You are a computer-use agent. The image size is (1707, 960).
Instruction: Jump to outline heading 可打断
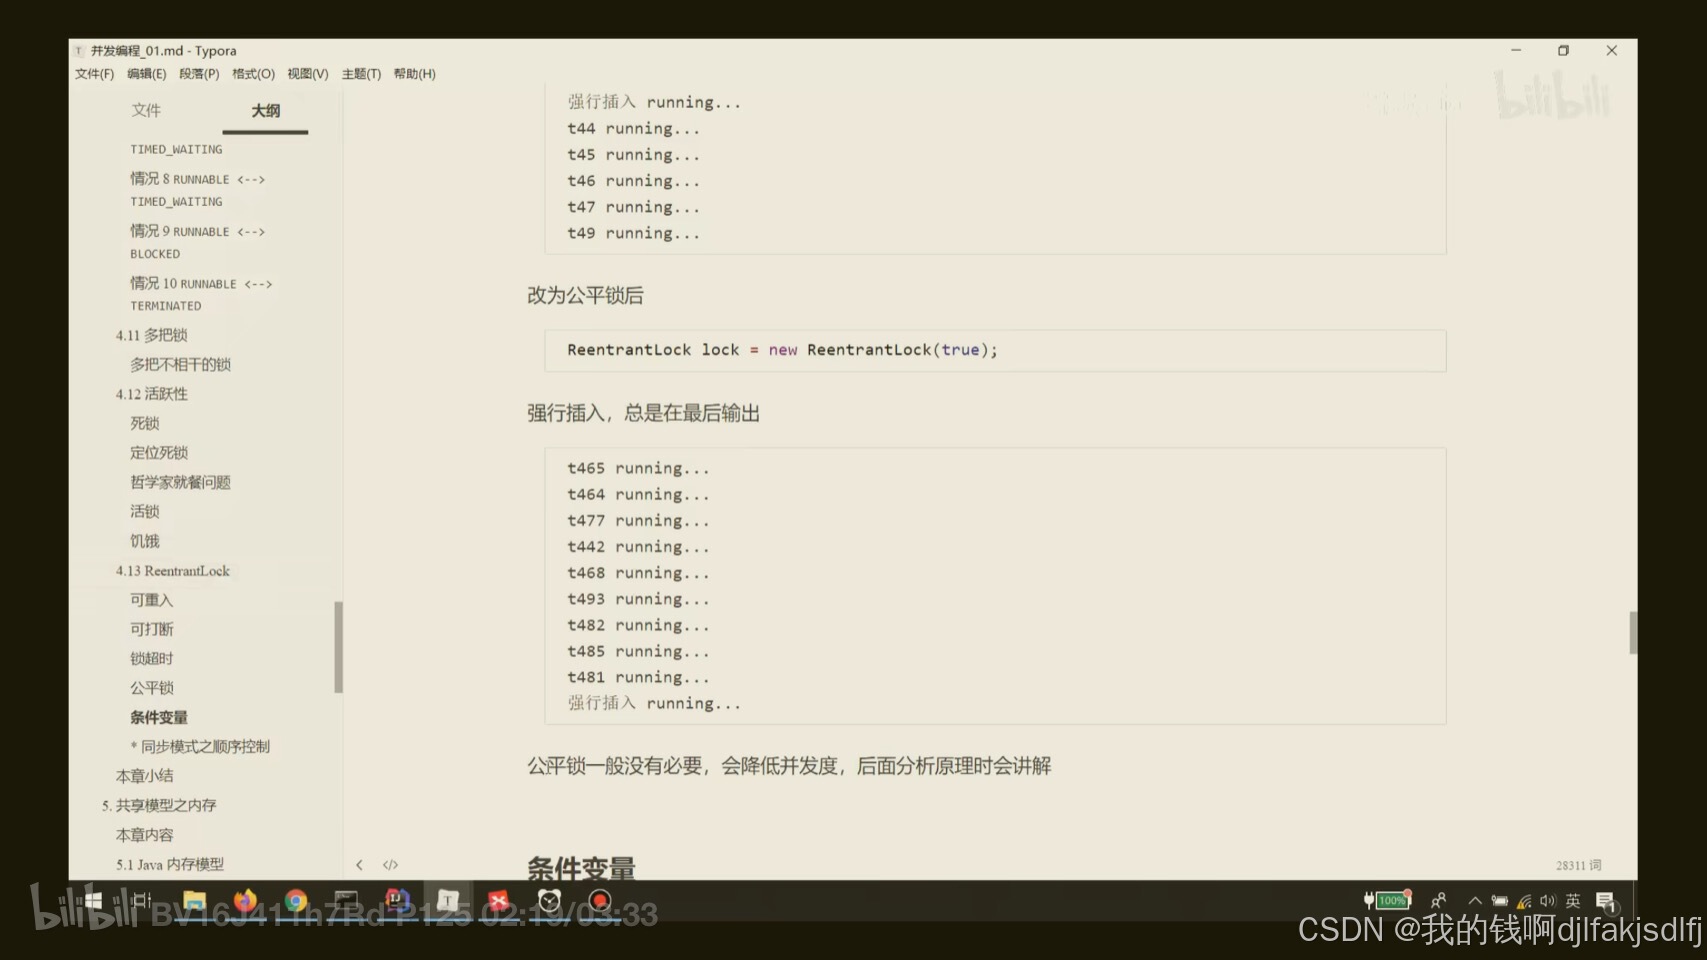(x=151, y=629)
